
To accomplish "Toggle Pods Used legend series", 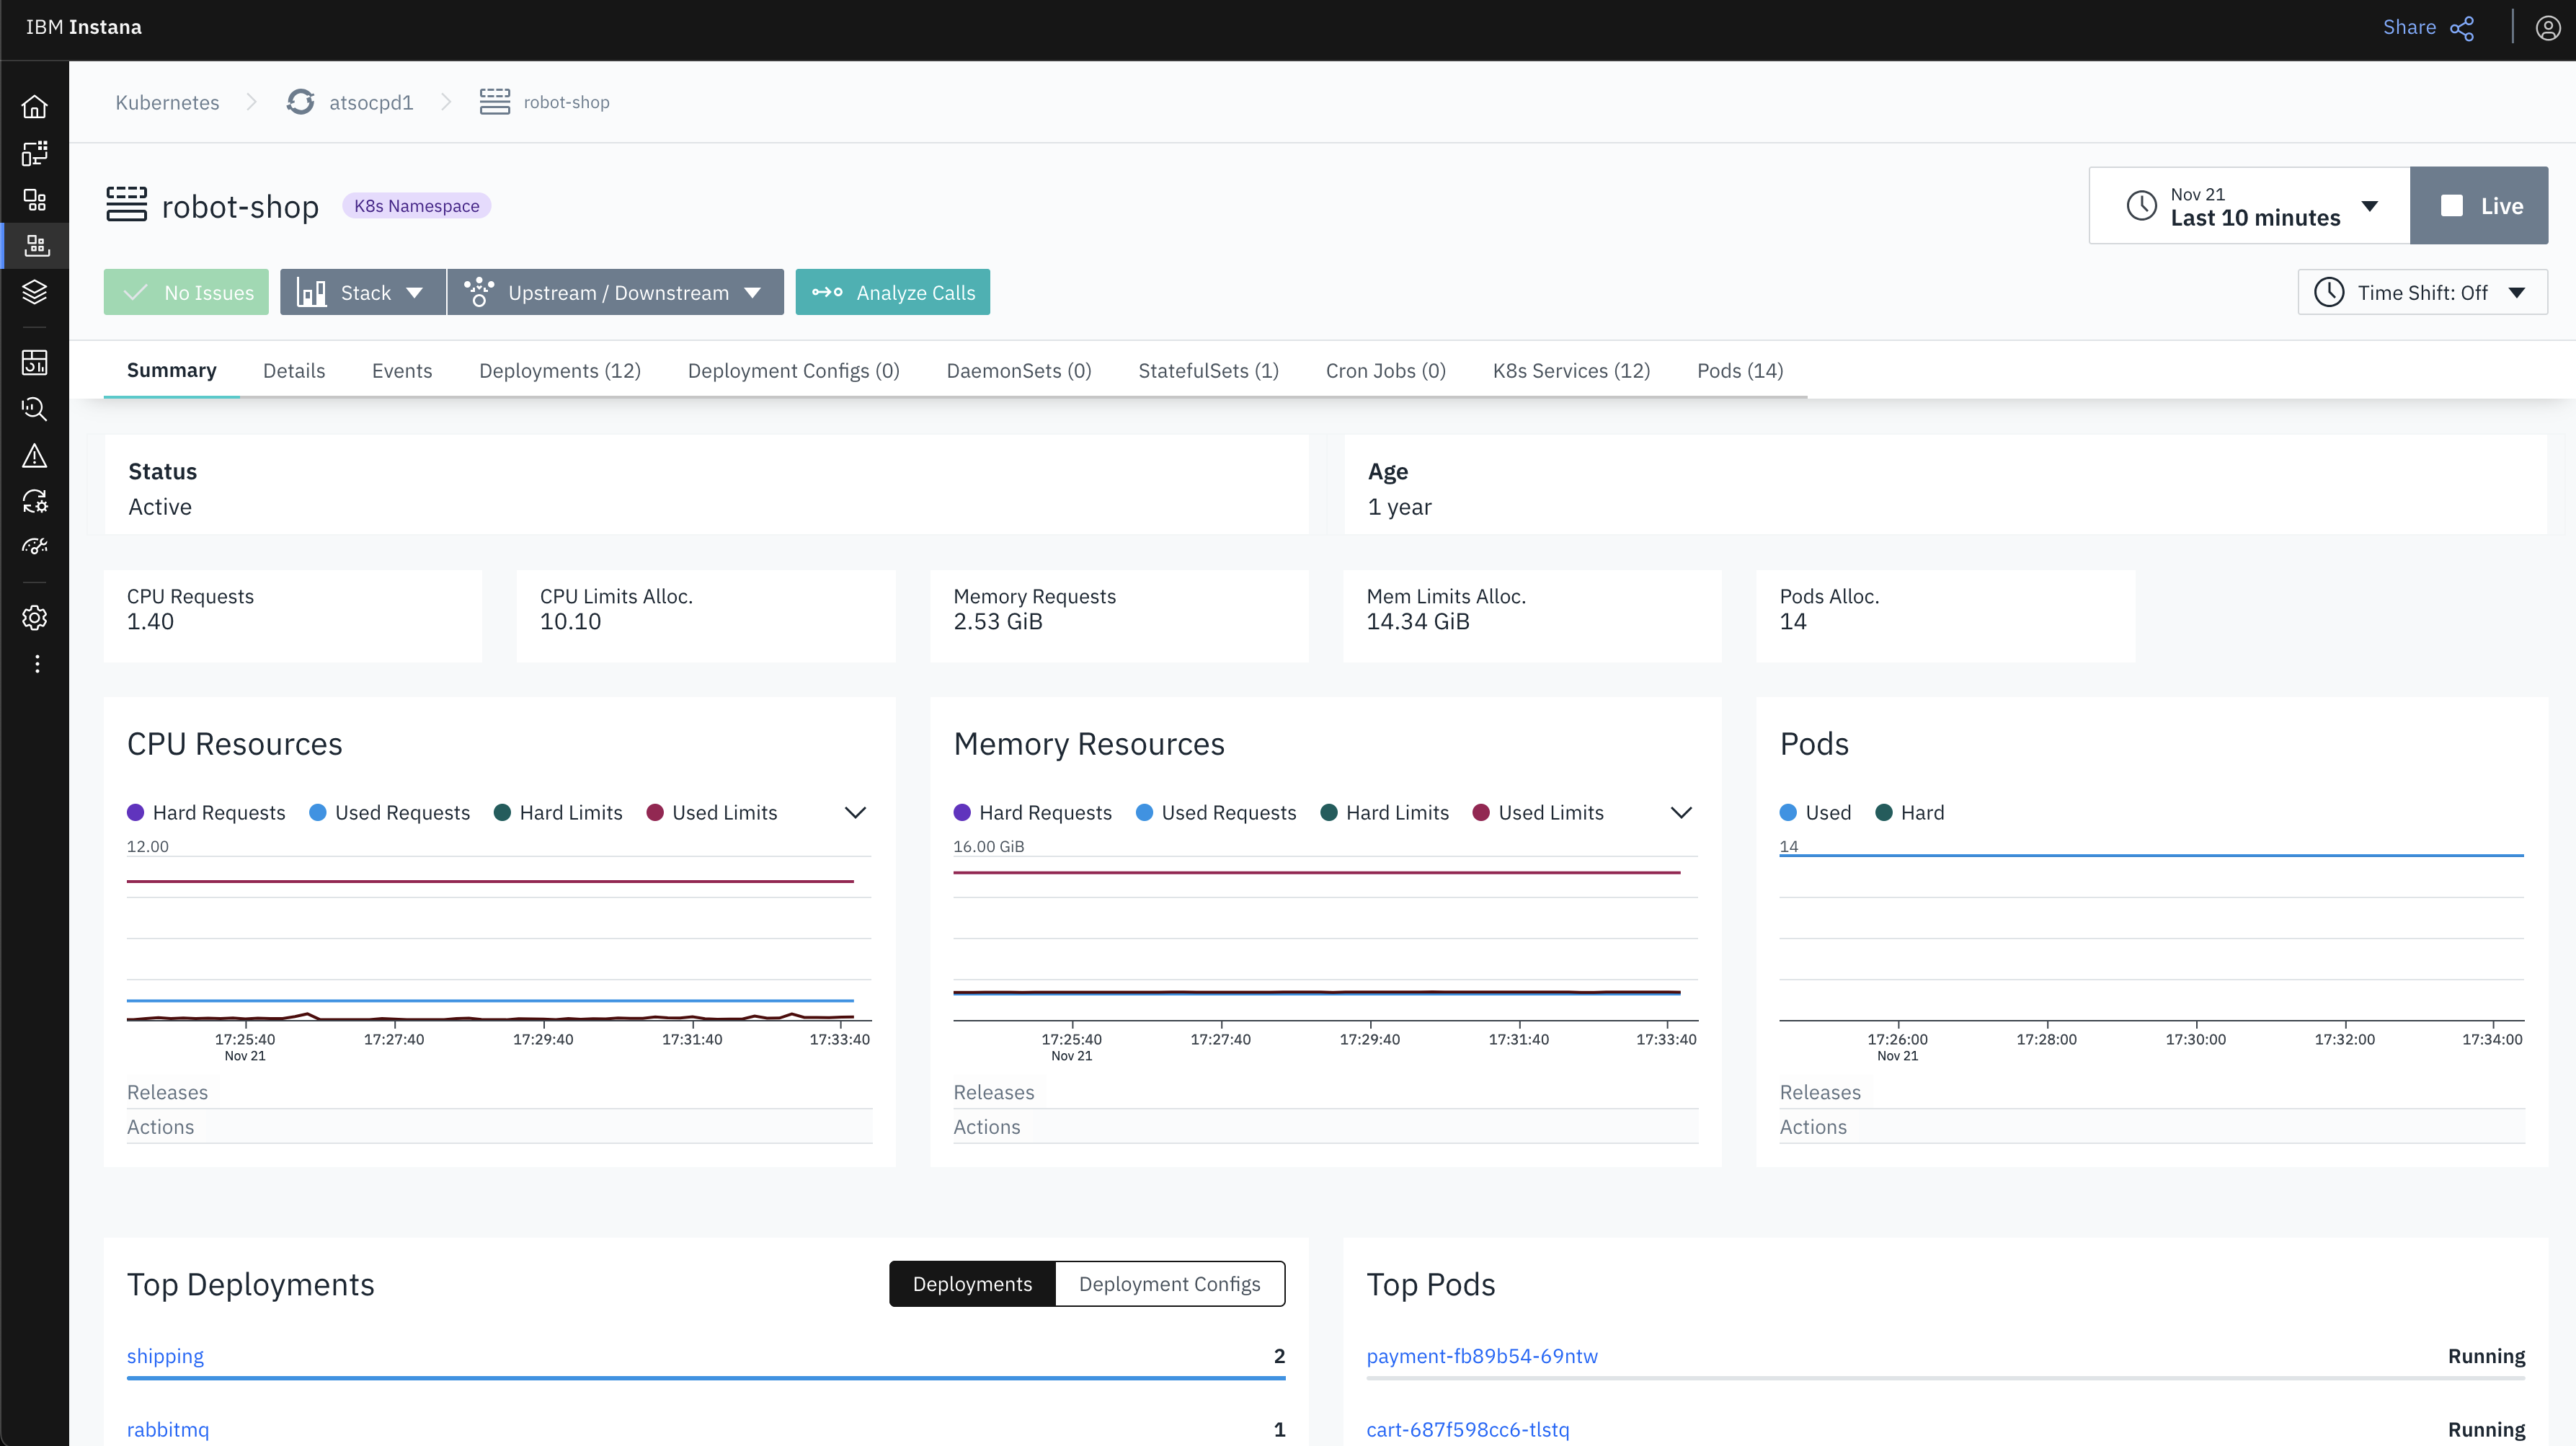I will click(x=1815, y=813).
